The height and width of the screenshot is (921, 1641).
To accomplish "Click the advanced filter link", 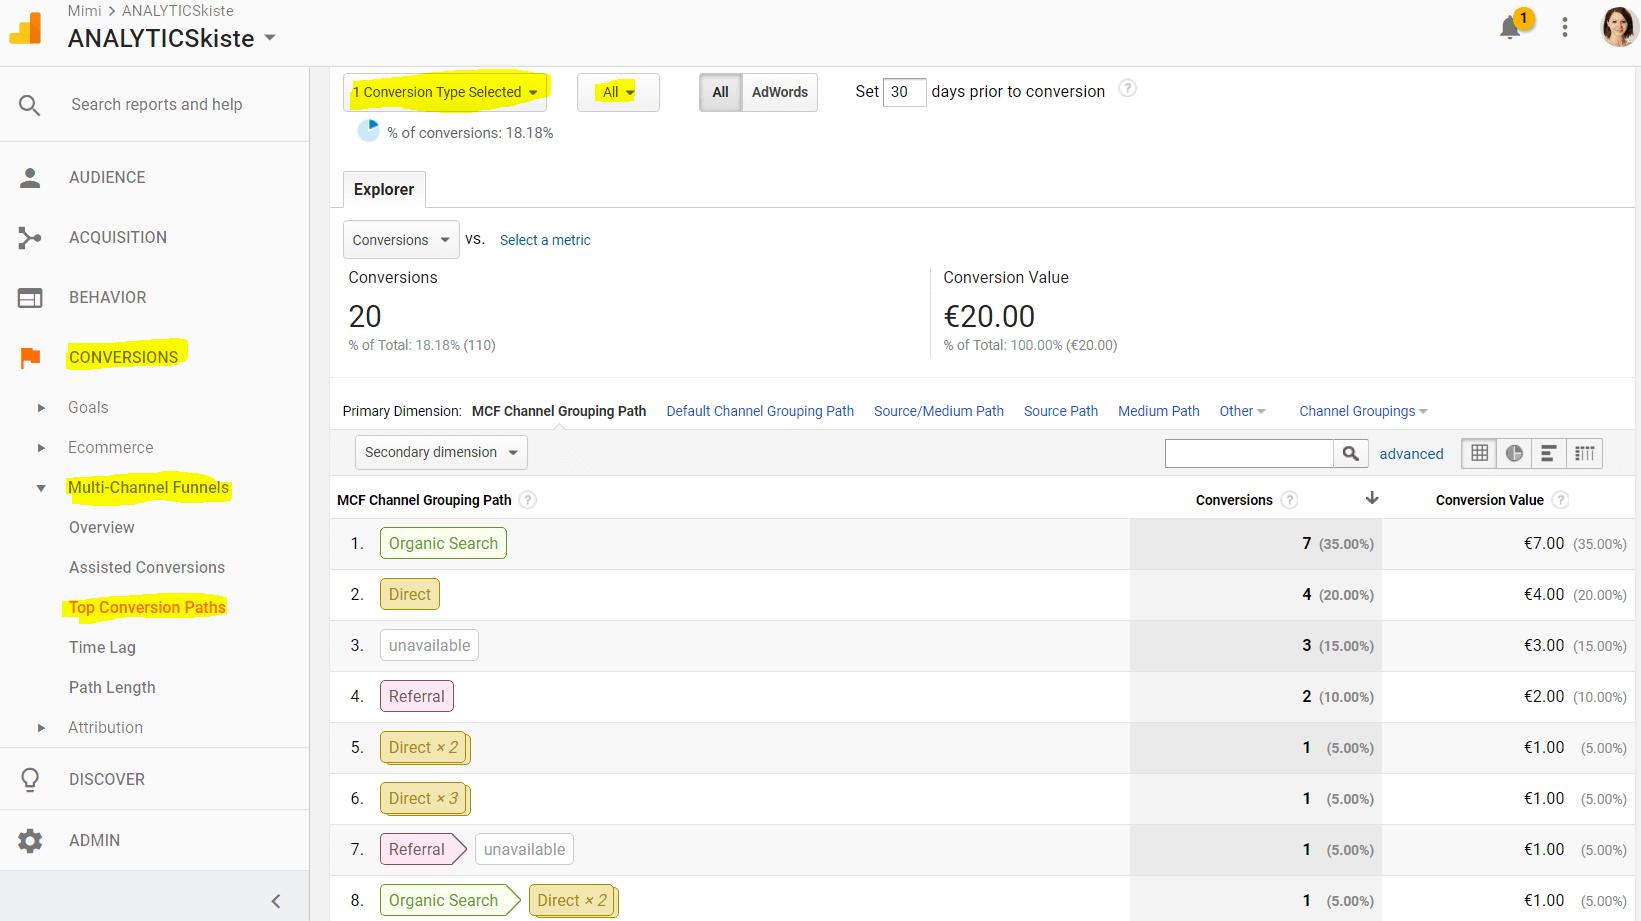I will point(1411,454).
